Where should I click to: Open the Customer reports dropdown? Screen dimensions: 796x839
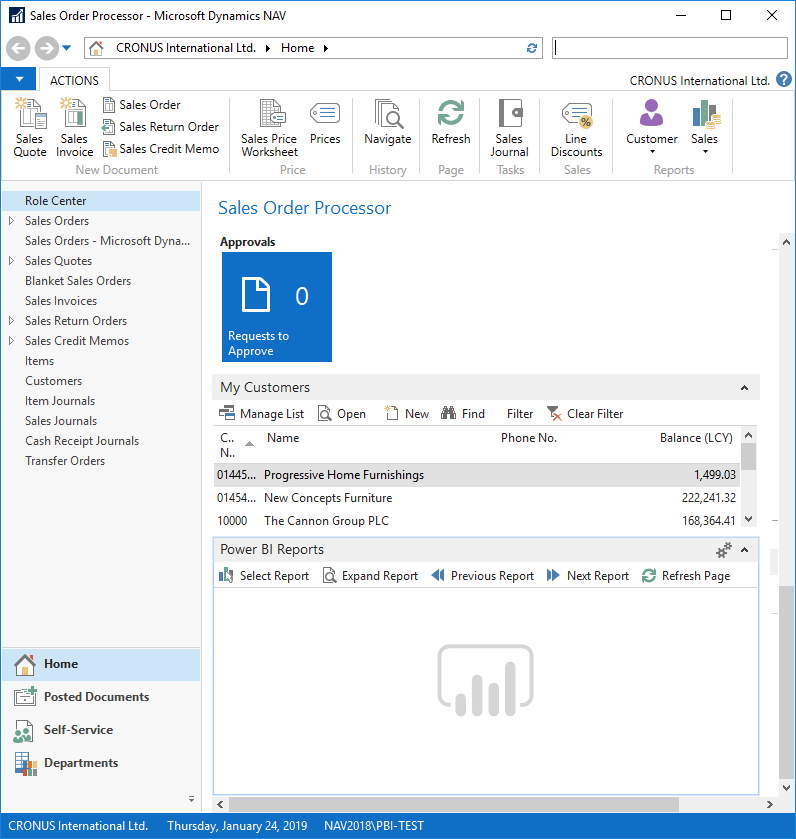pos(652,128)
